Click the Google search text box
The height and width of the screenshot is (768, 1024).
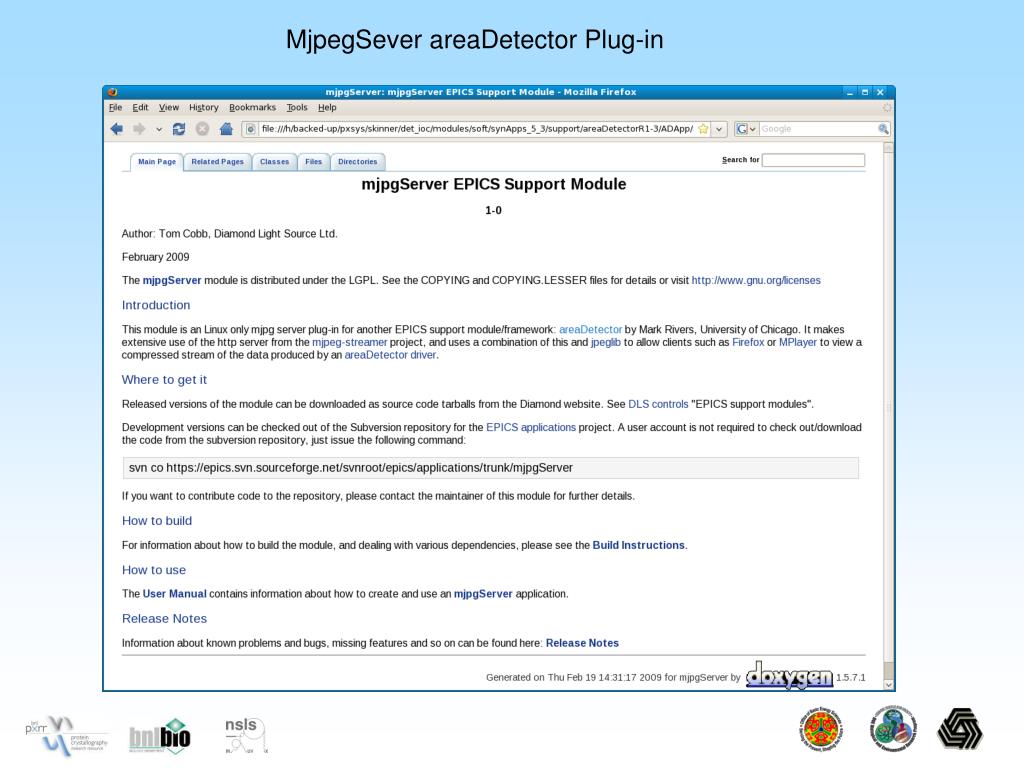tap(818, 129)
